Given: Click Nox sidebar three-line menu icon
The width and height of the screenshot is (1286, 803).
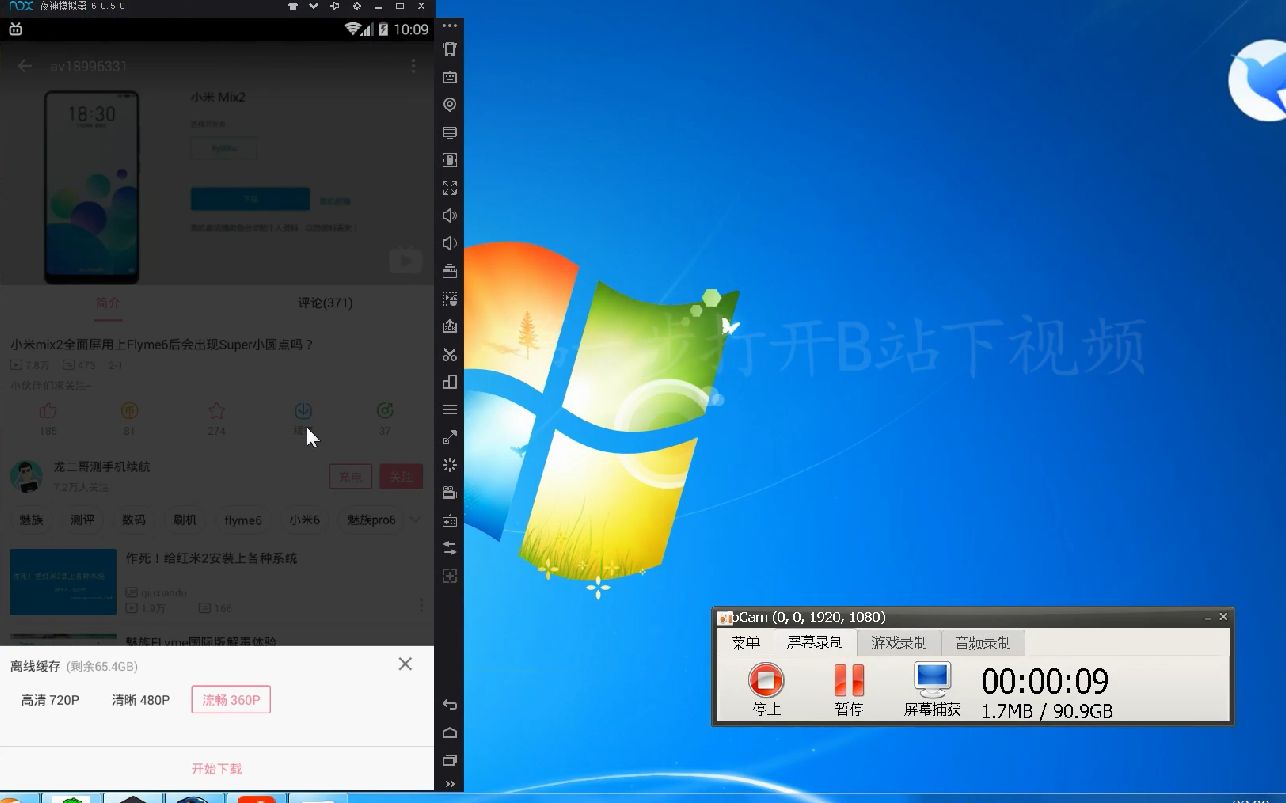Looking at the screenshot, I should [x=450, y=409].
